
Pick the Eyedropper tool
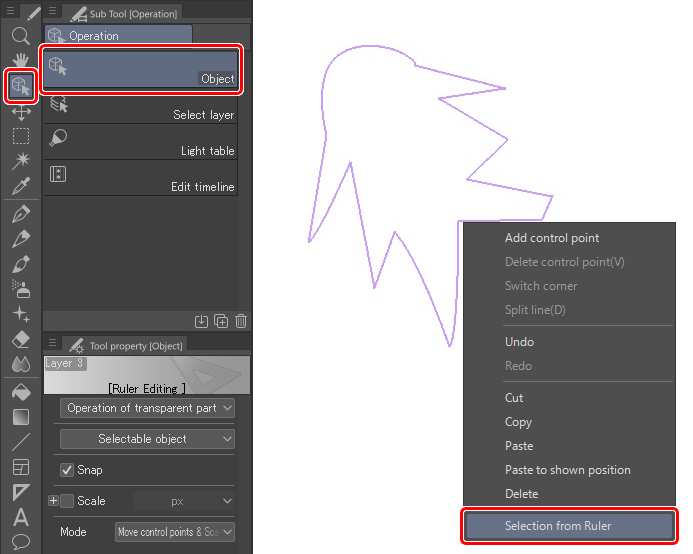[x=20, y=186]
